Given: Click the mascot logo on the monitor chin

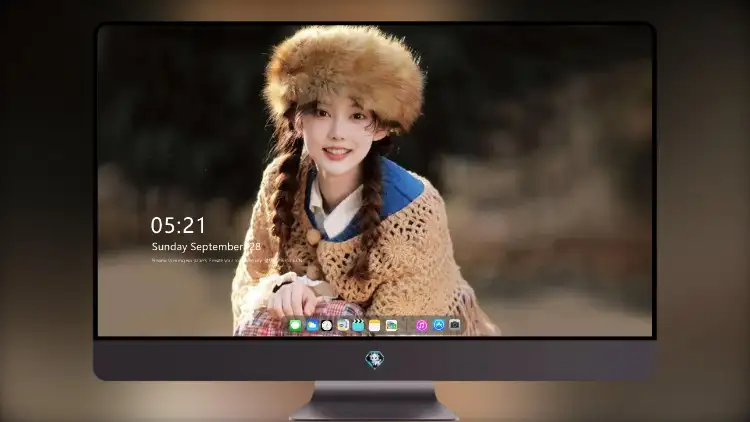Looking at the screenshot, I should pos(375,359).
